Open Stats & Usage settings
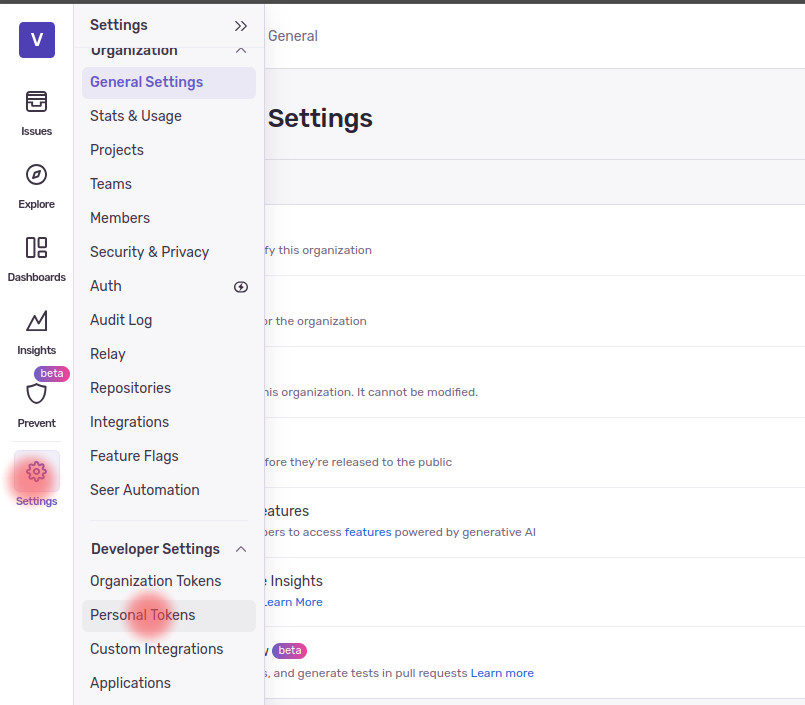Image resolution: width=805 pixels, height=705 pixels. pos(136,116)
